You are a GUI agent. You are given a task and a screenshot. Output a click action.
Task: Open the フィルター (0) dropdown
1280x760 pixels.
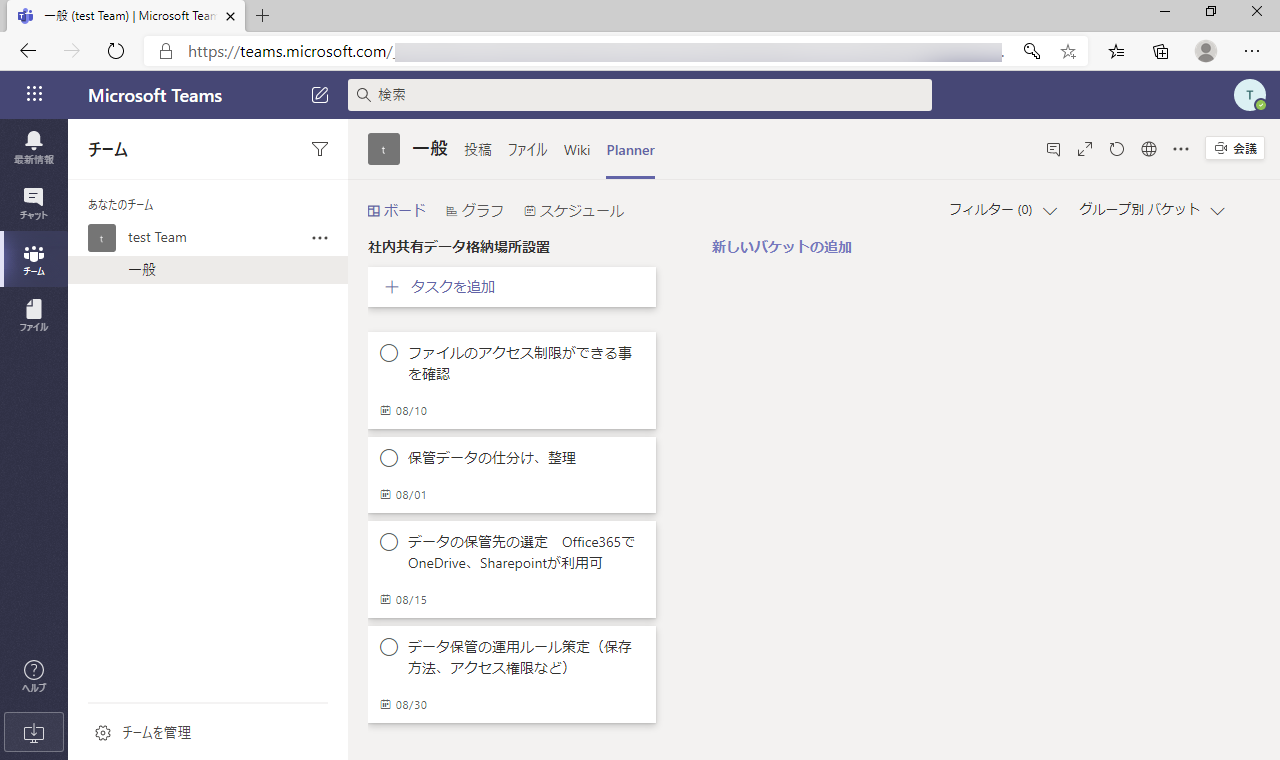1003,210
